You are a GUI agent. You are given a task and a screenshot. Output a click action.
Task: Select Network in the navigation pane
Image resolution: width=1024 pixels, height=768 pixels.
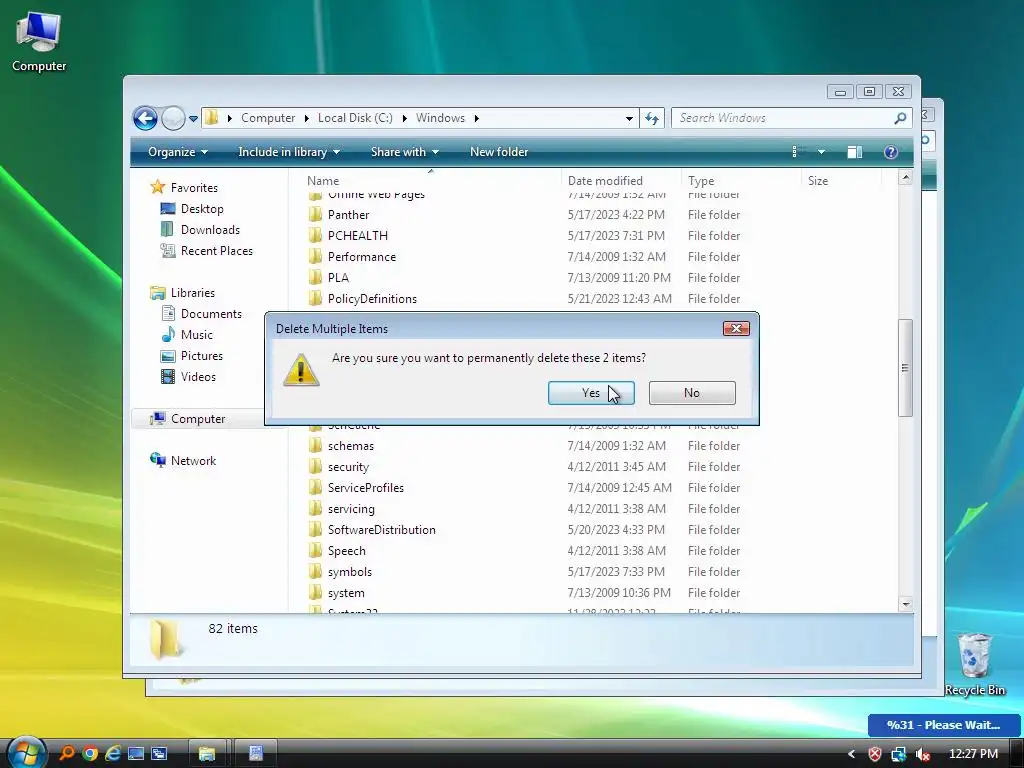click(193, 460)
